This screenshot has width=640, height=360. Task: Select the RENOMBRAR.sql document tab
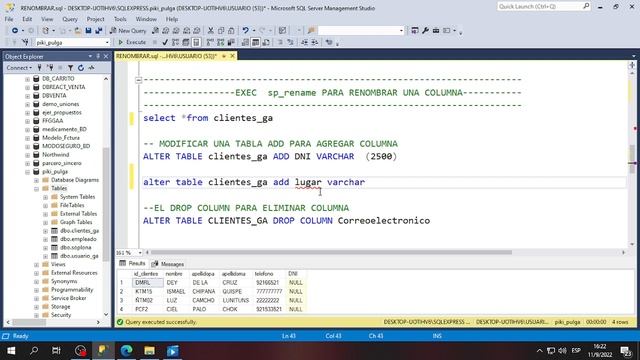166,56
